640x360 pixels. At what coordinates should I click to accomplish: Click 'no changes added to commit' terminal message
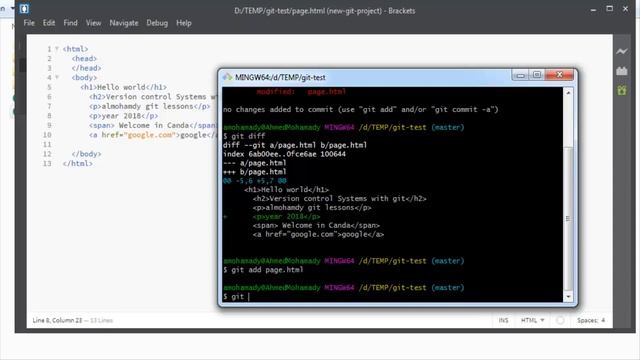pyautogui.click(x=360, y=109)
